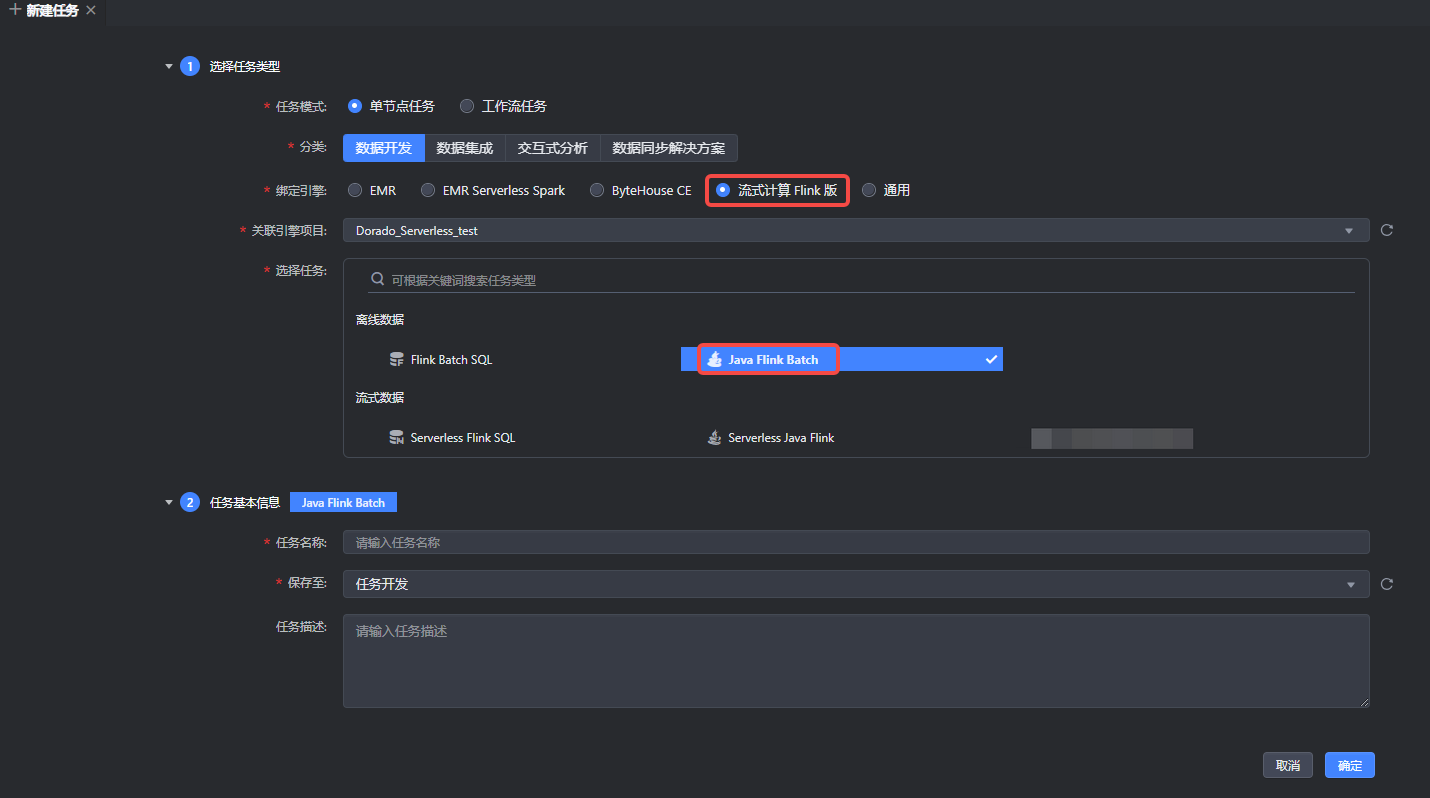Click the plus icon on 新建任务 tab
This screenshot has height=798, width=1430.
coord(15,10)
